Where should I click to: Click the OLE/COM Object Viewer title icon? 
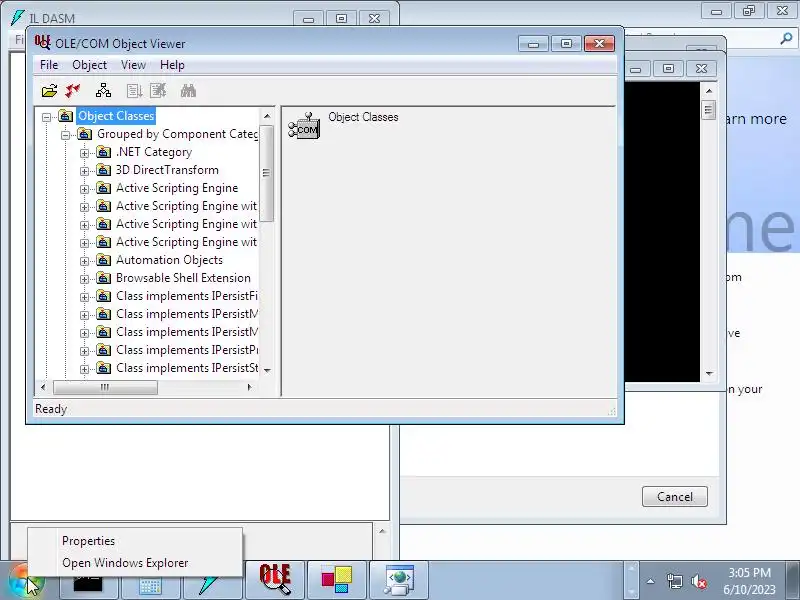[x=42, y=43]
